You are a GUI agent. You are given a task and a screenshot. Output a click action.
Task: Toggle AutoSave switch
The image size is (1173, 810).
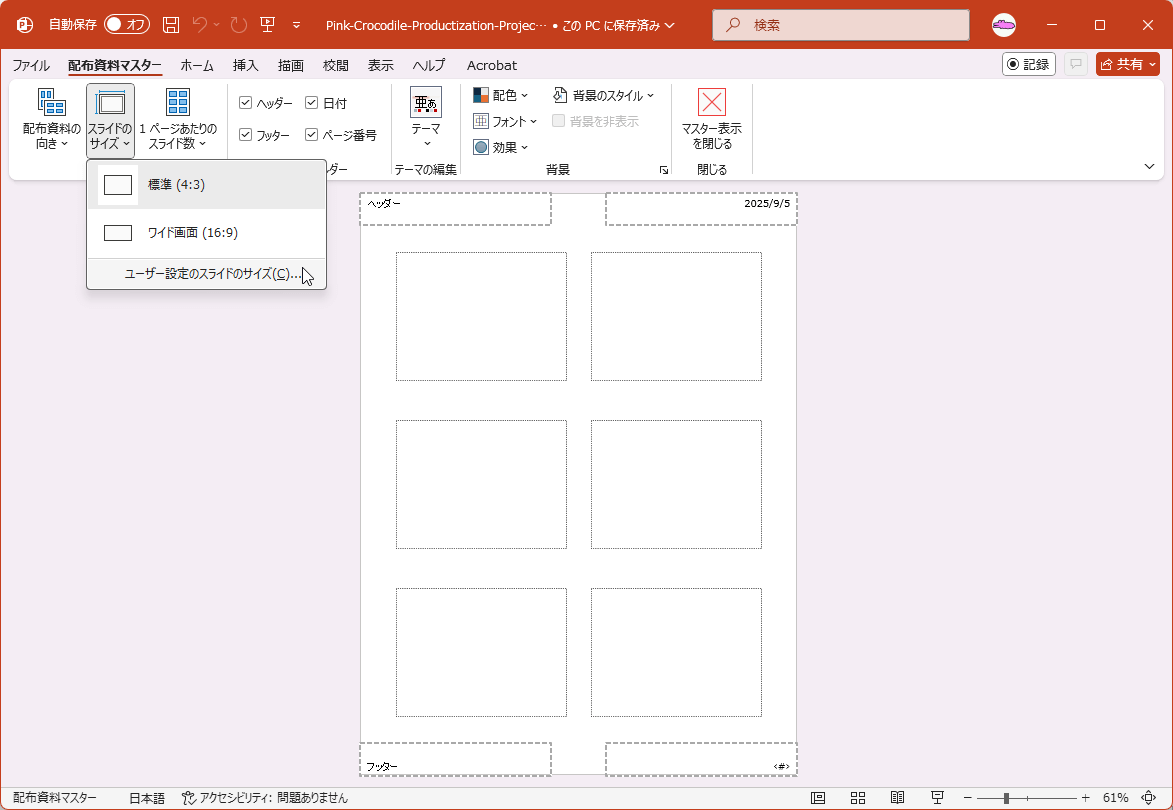pos(127,25)
